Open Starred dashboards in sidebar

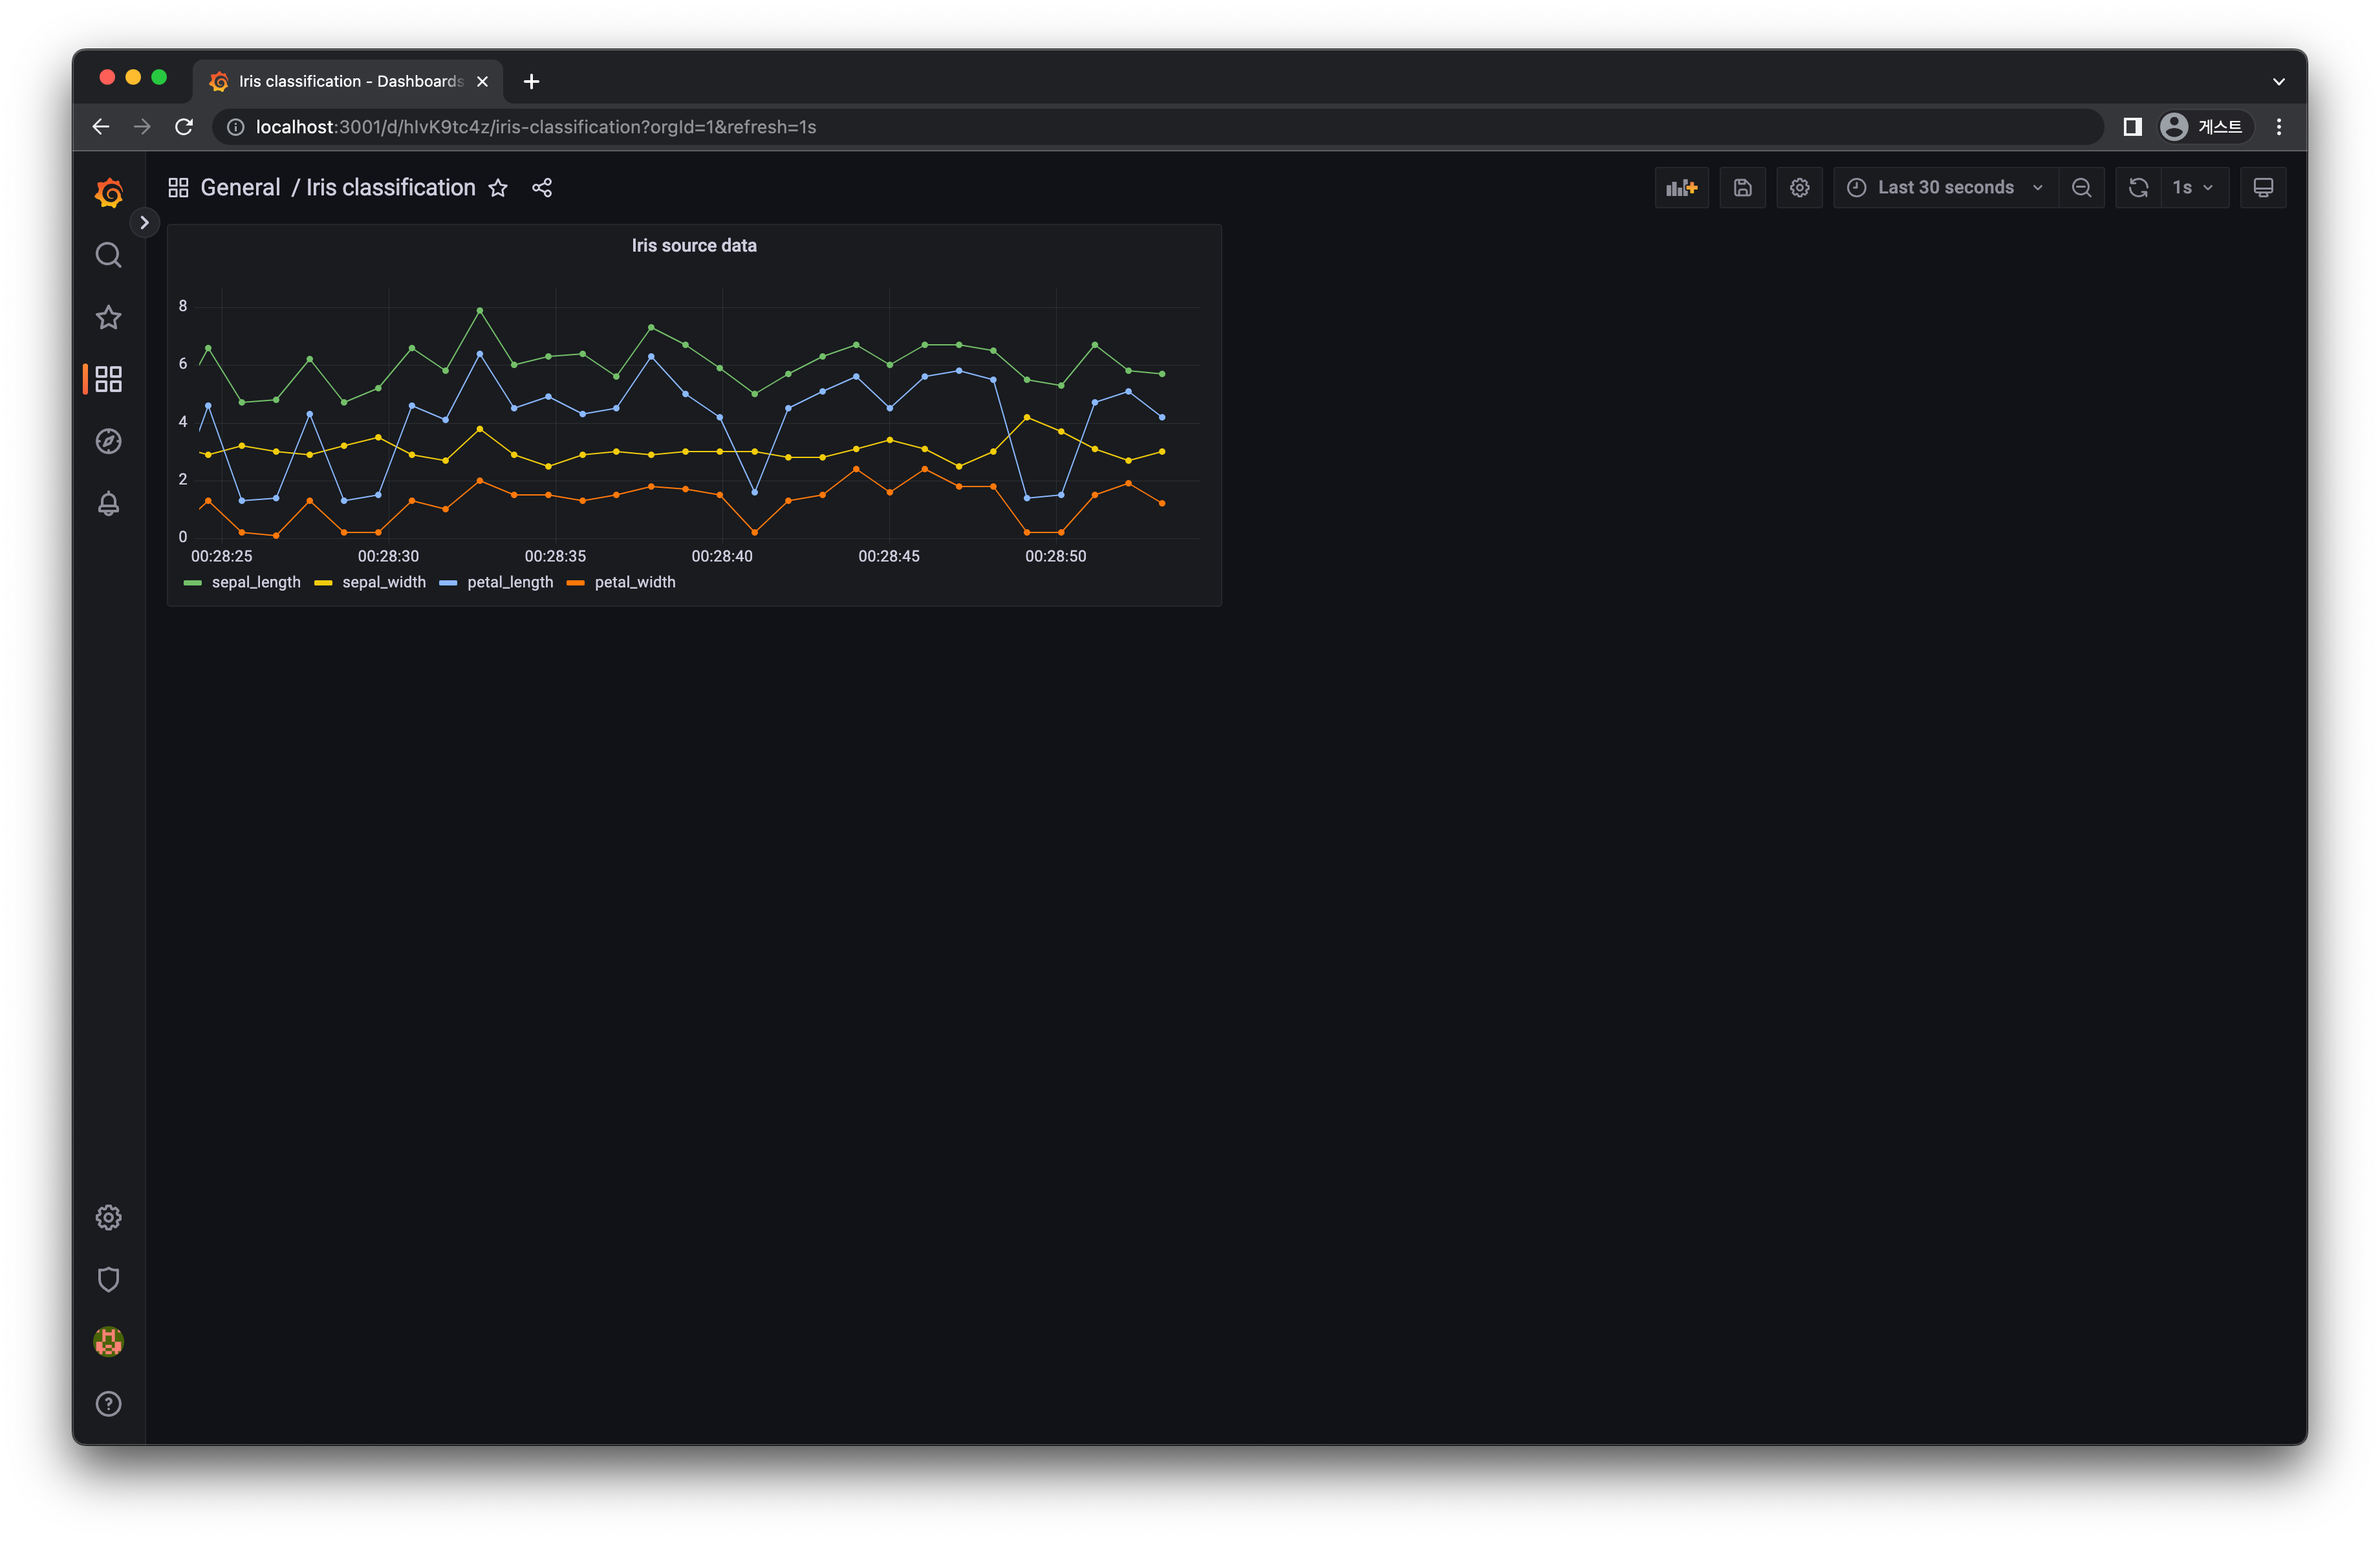coord(108,317)
